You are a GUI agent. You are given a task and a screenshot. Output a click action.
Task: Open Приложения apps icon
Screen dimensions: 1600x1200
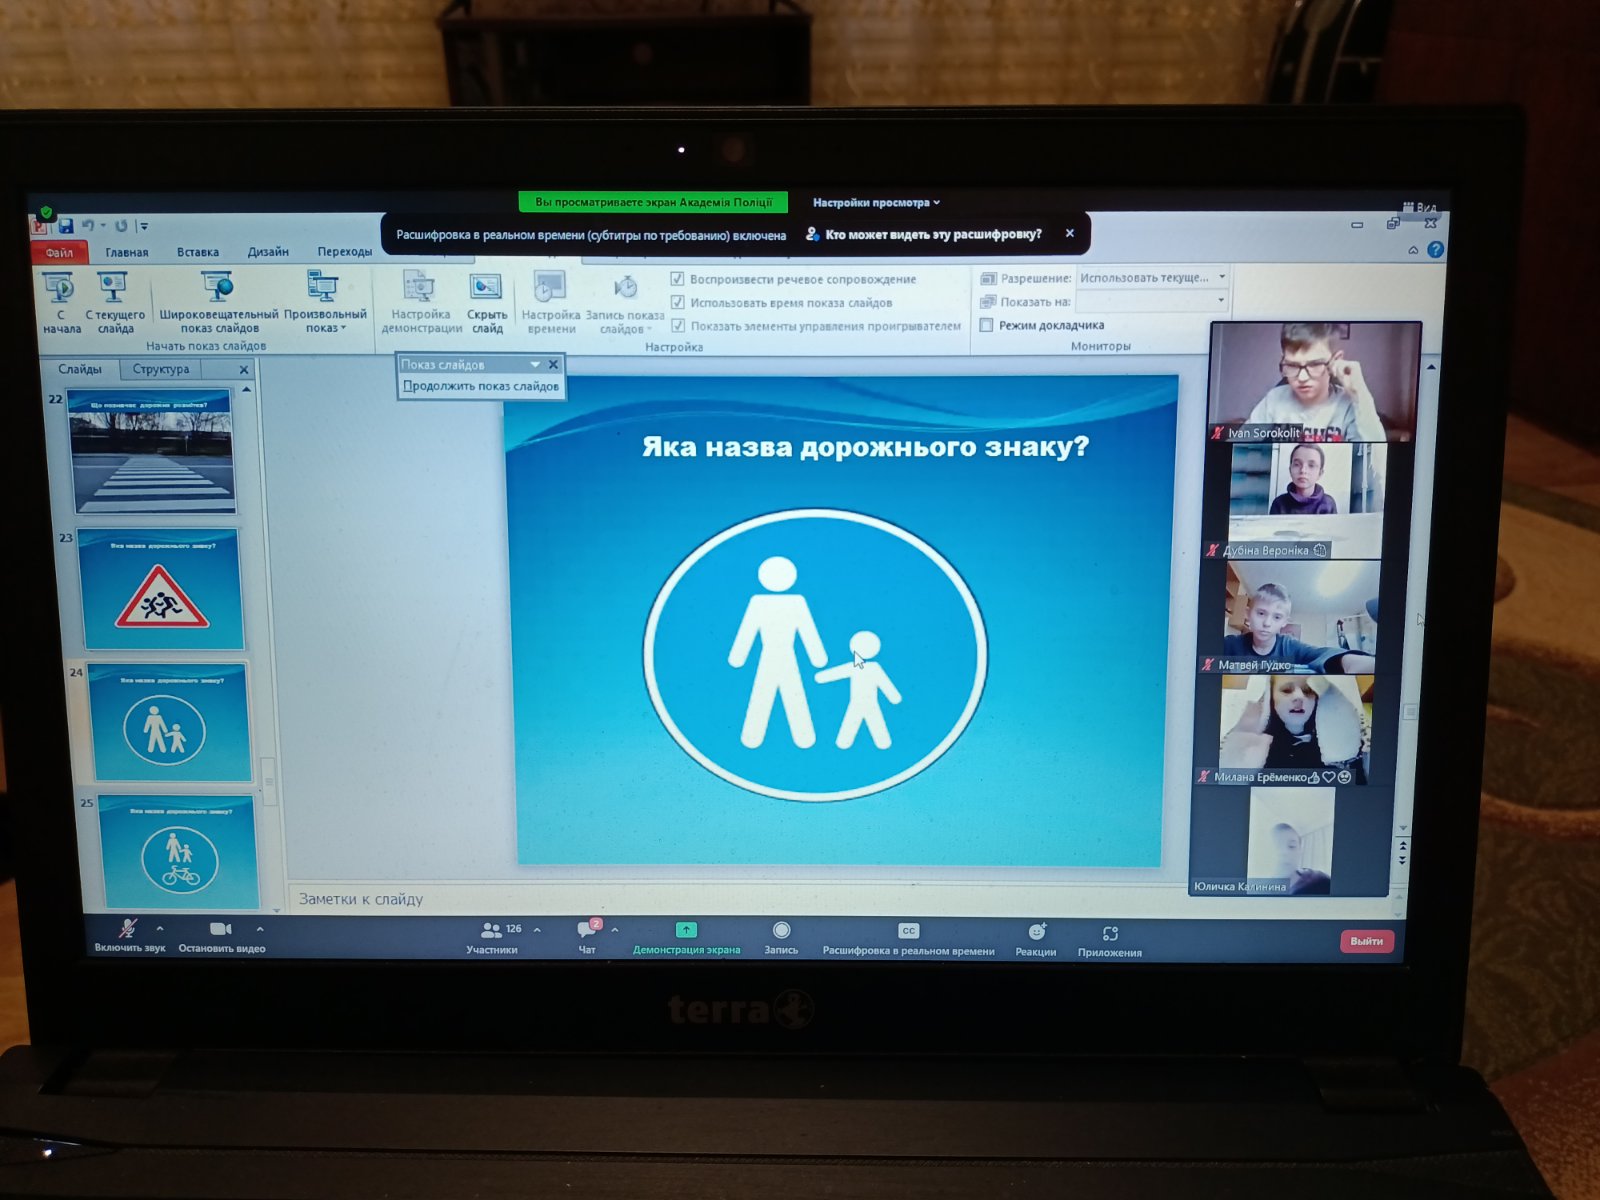1110,933
